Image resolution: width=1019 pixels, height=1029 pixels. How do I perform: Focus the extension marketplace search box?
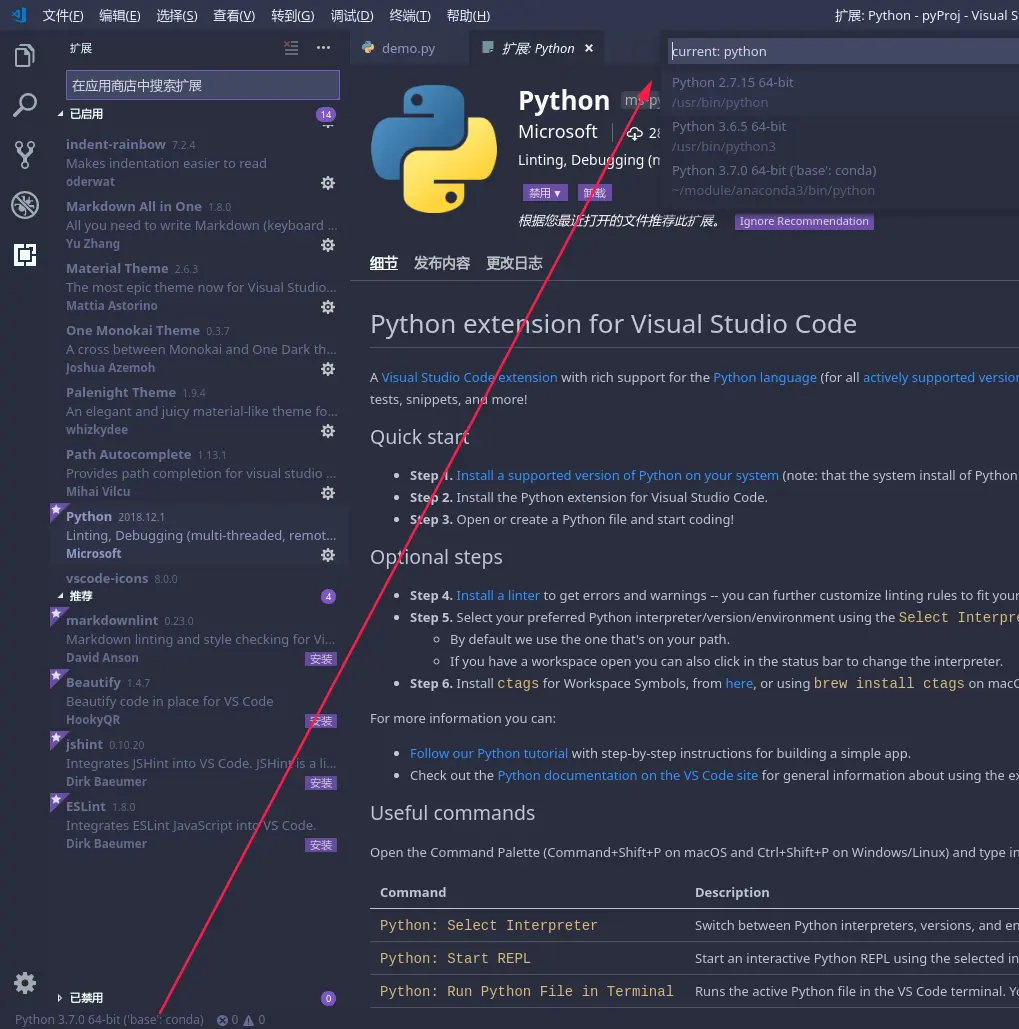click(x=203, y=85)
